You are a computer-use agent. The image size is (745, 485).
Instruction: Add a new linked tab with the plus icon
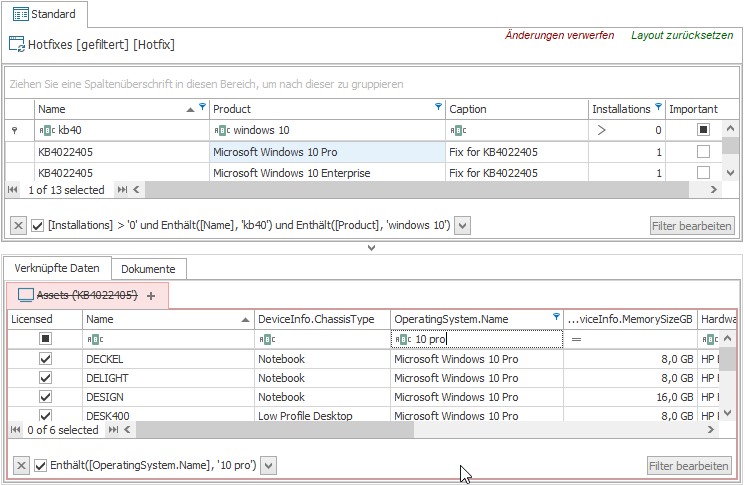point(151,296)
